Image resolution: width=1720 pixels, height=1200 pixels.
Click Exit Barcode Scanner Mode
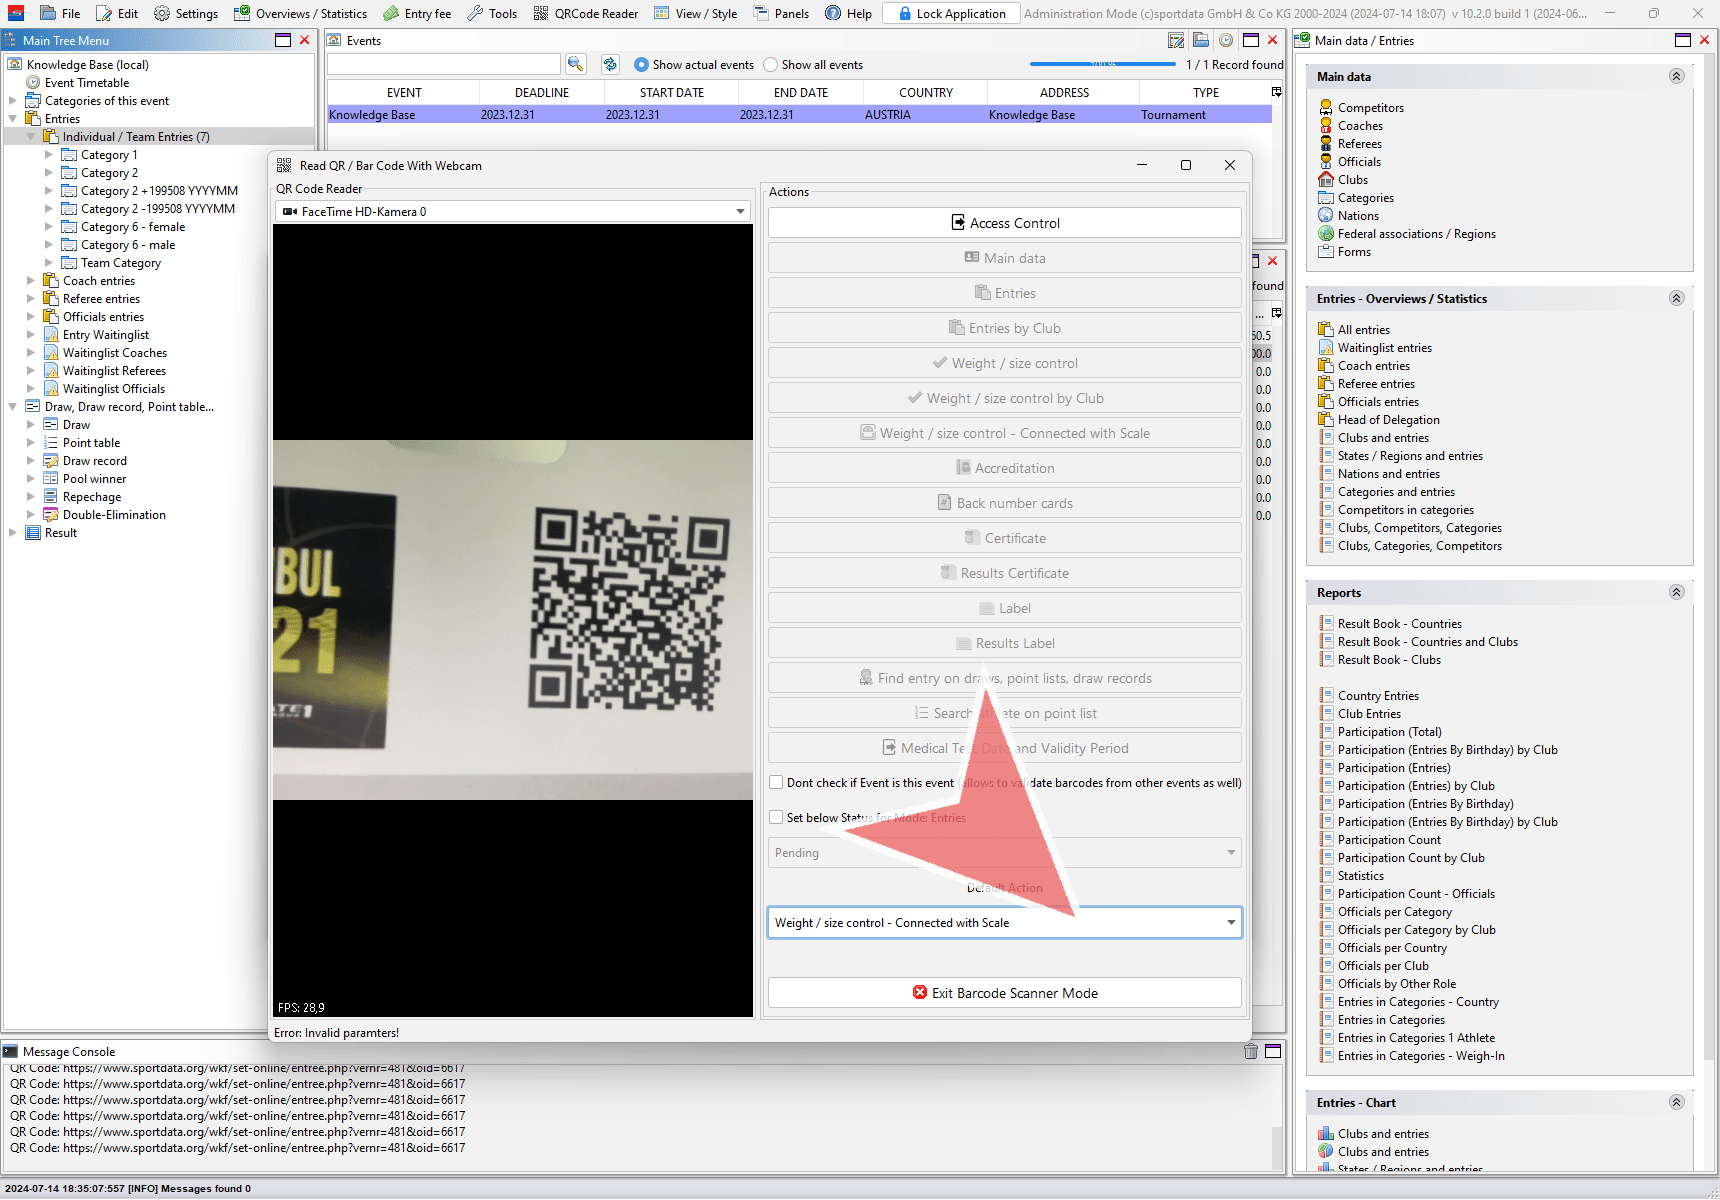pyautogui.click(x=1004, y=993)
